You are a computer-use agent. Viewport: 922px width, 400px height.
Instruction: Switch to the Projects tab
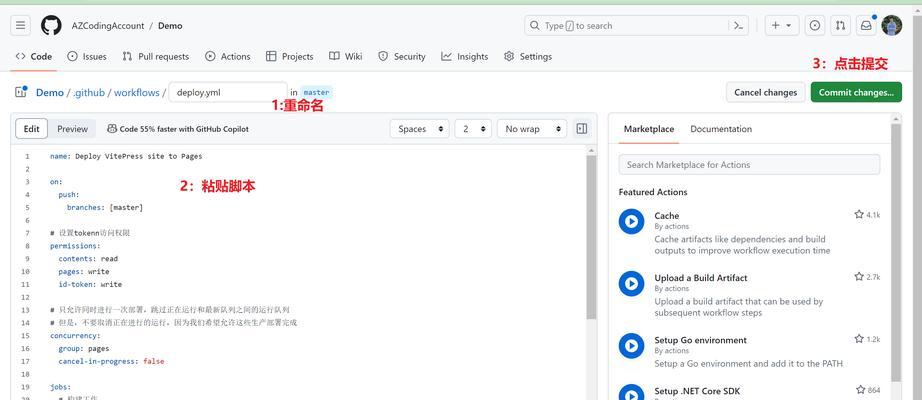click(289, 56)
